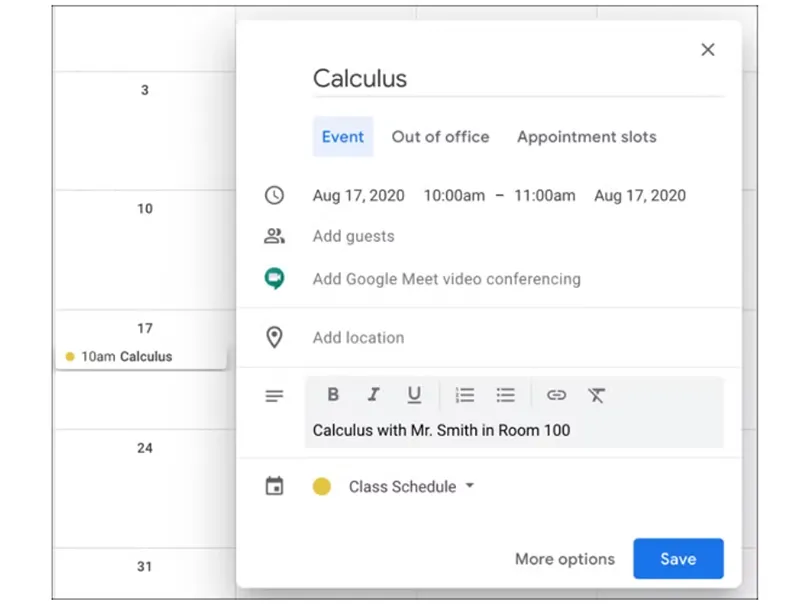Toggle underline formatting in description
Image resolution: width=800 pixels, height=604 pixels.
pyautogui.click(x=414, y=395)
